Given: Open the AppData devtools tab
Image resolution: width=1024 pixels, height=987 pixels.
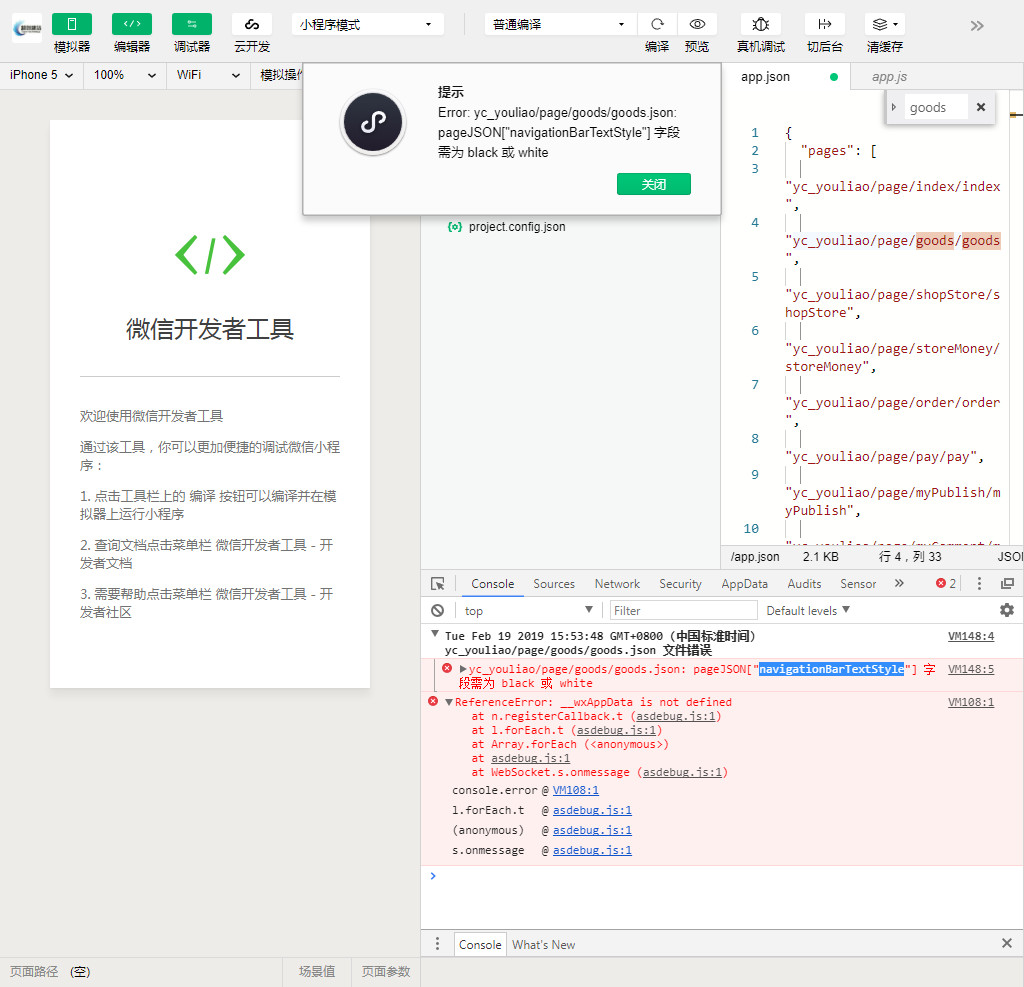Looking at the screenshot, I should pyautogui.click(x=744, y=584).
